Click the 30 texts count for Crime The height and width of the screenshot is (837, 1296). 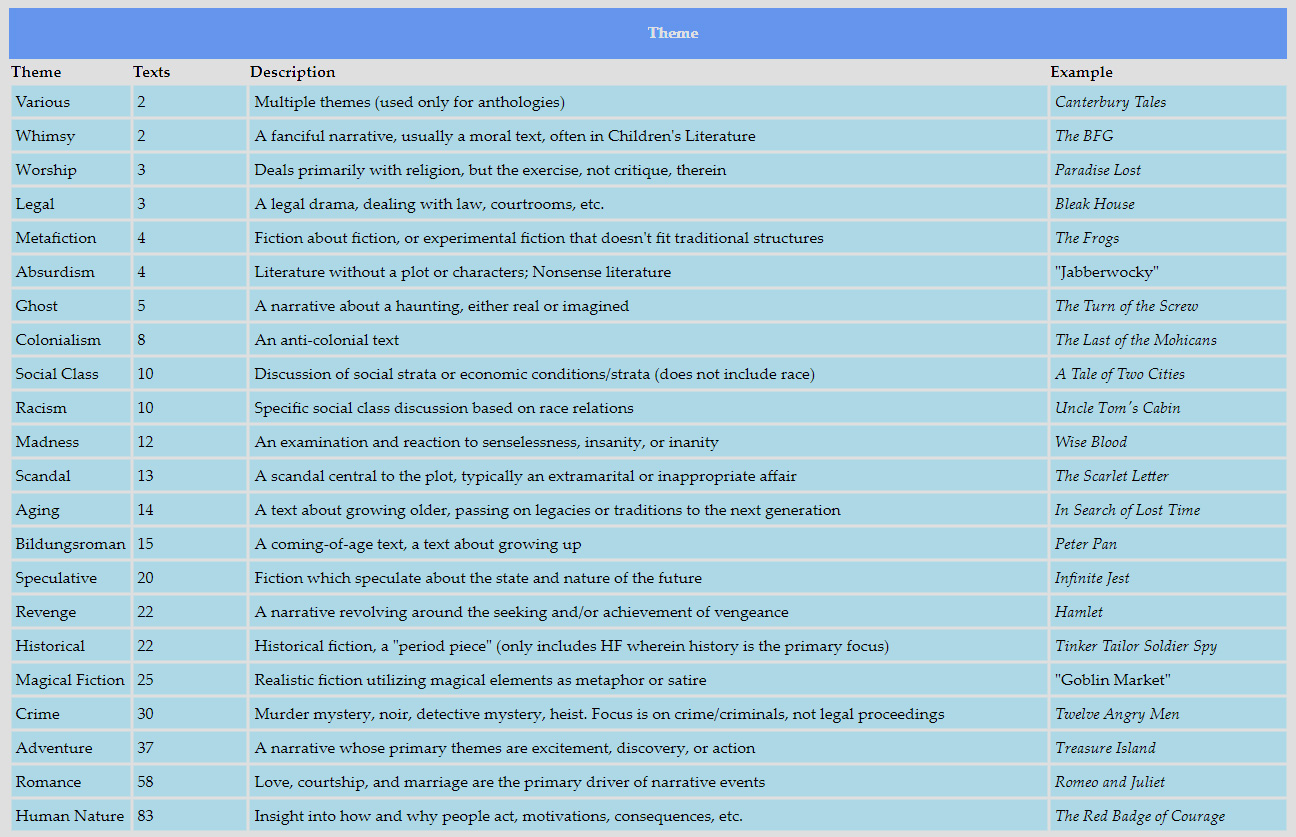(x=146, y=714)
